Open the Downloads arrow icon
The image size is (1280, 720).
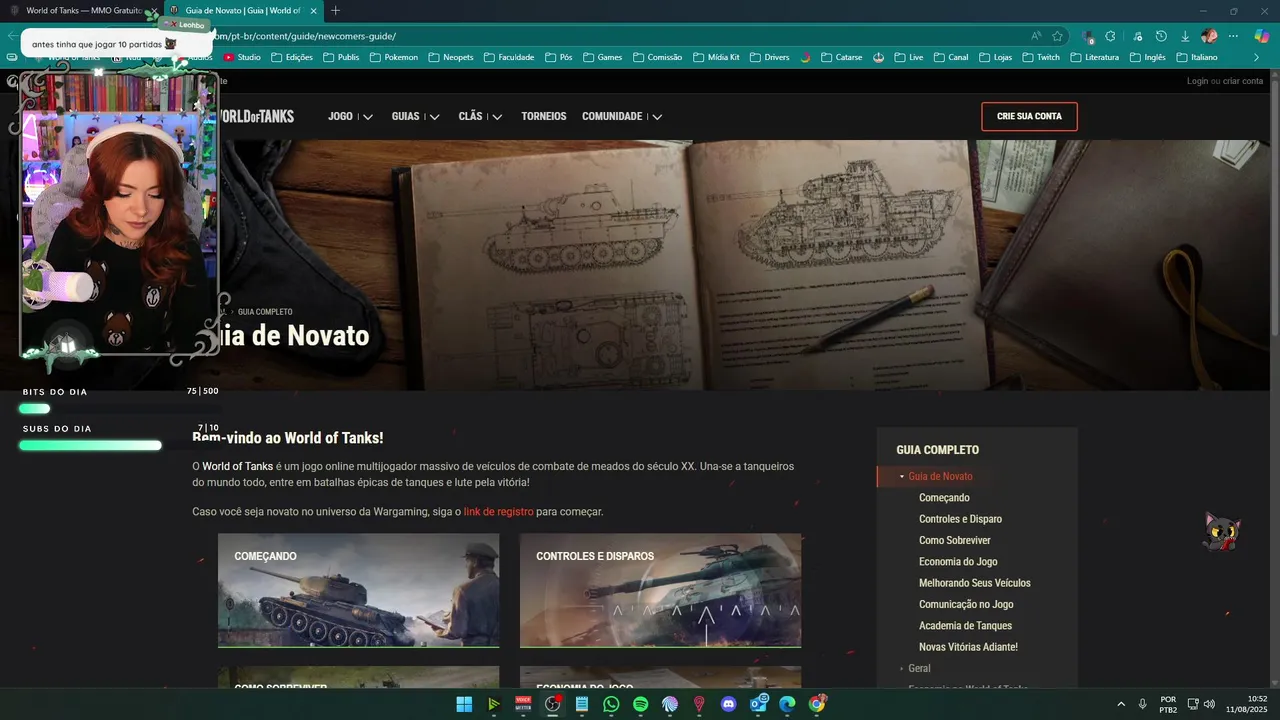(1185, 36)
